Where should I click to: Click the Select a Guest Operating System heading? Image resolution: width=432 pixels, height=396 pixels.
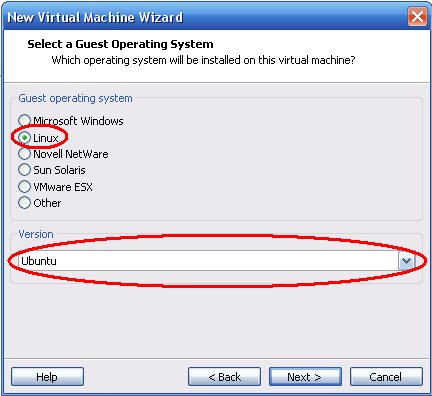(x=120, y=44)
